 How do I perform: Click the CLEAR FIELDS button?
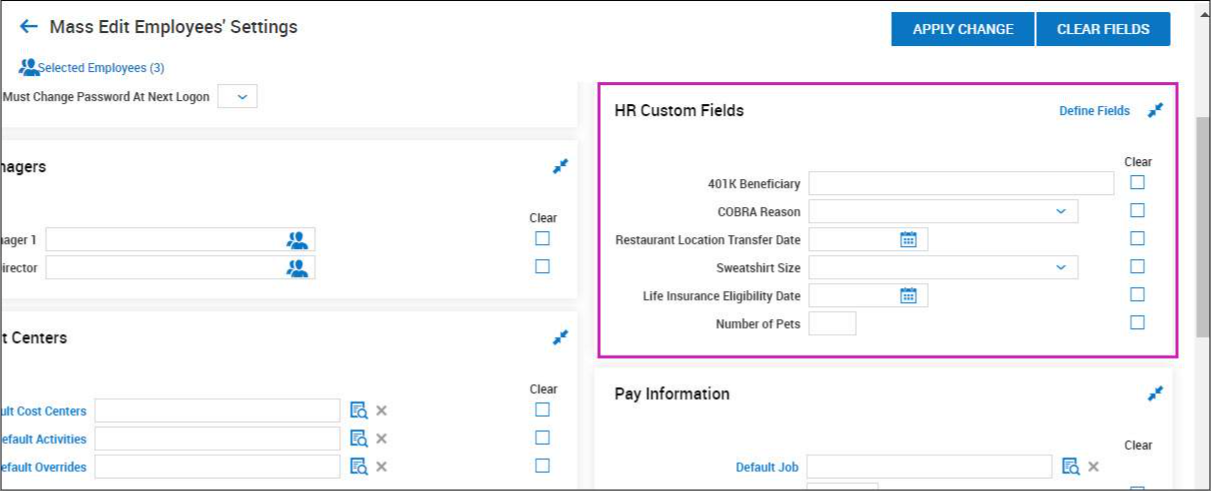(1103, 29)
